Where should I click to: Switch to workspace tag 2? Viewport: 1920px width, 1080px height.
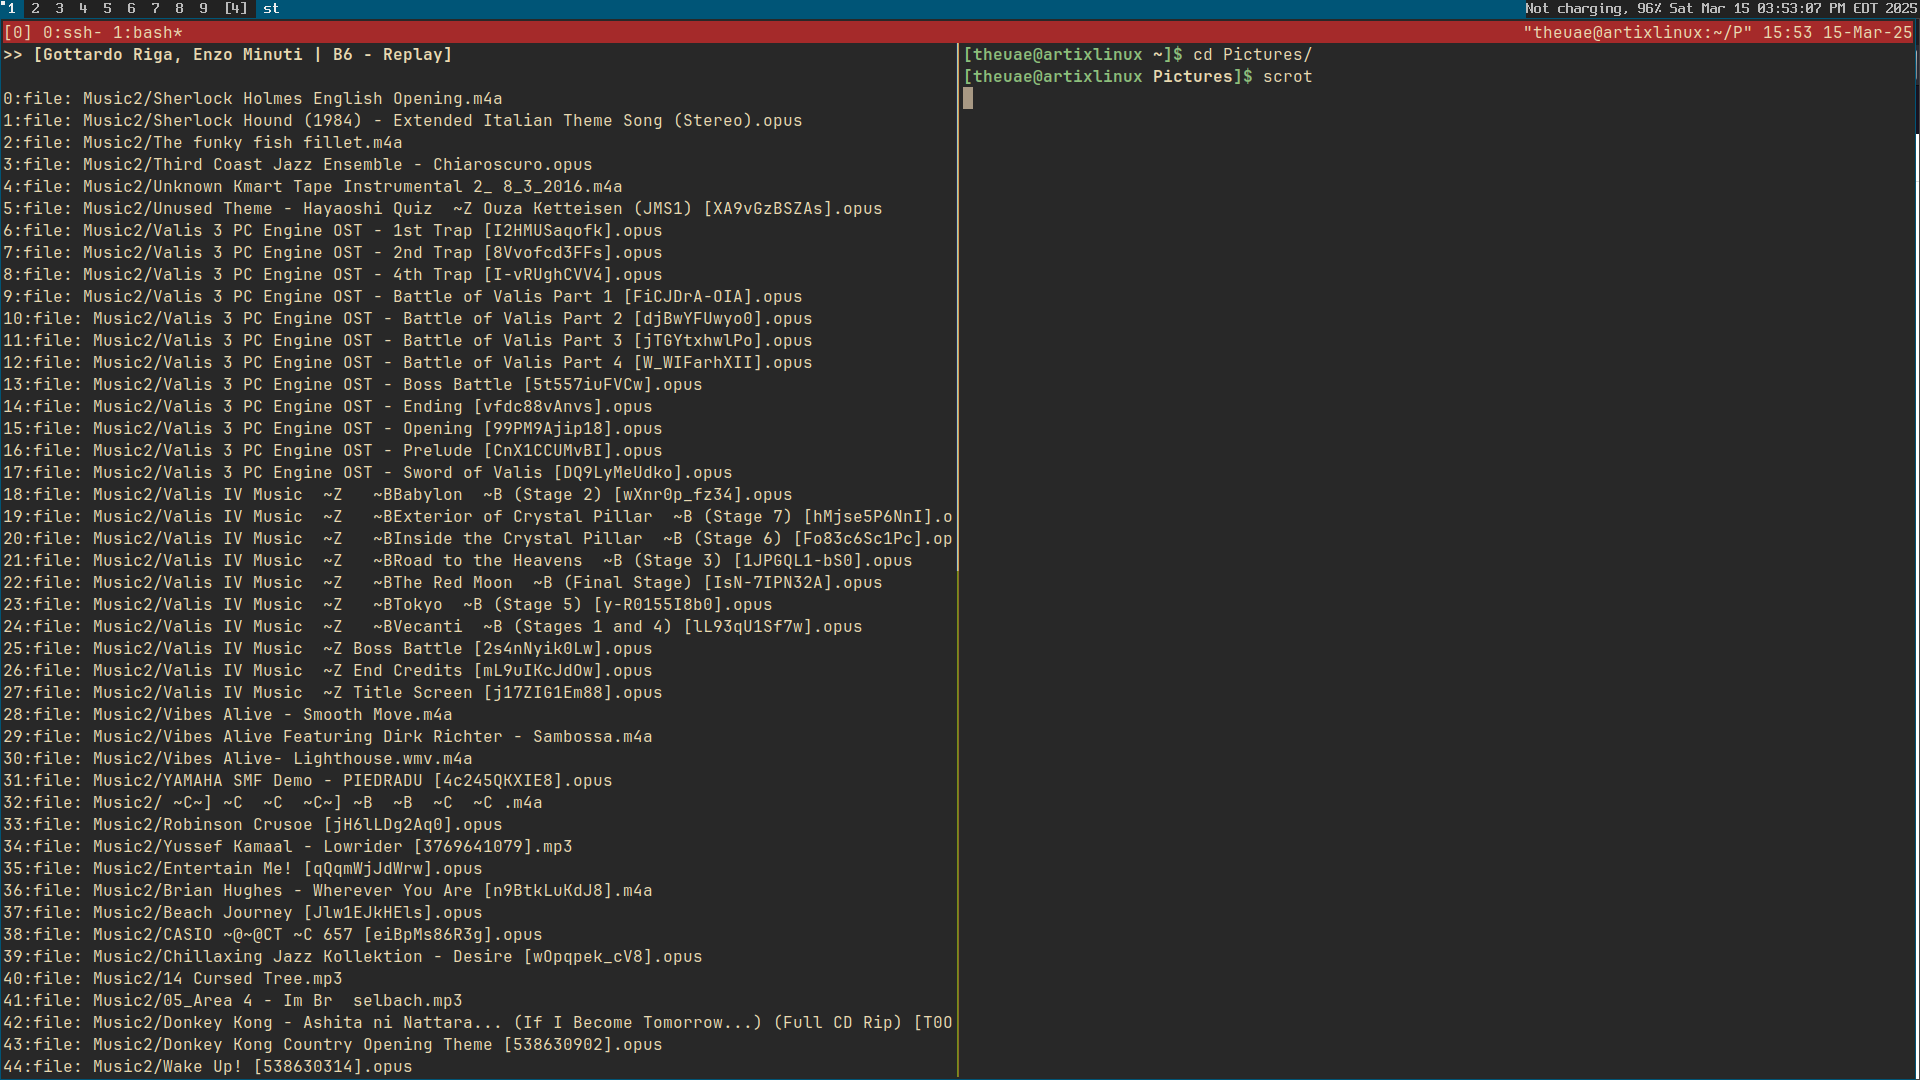pos(36,9)
